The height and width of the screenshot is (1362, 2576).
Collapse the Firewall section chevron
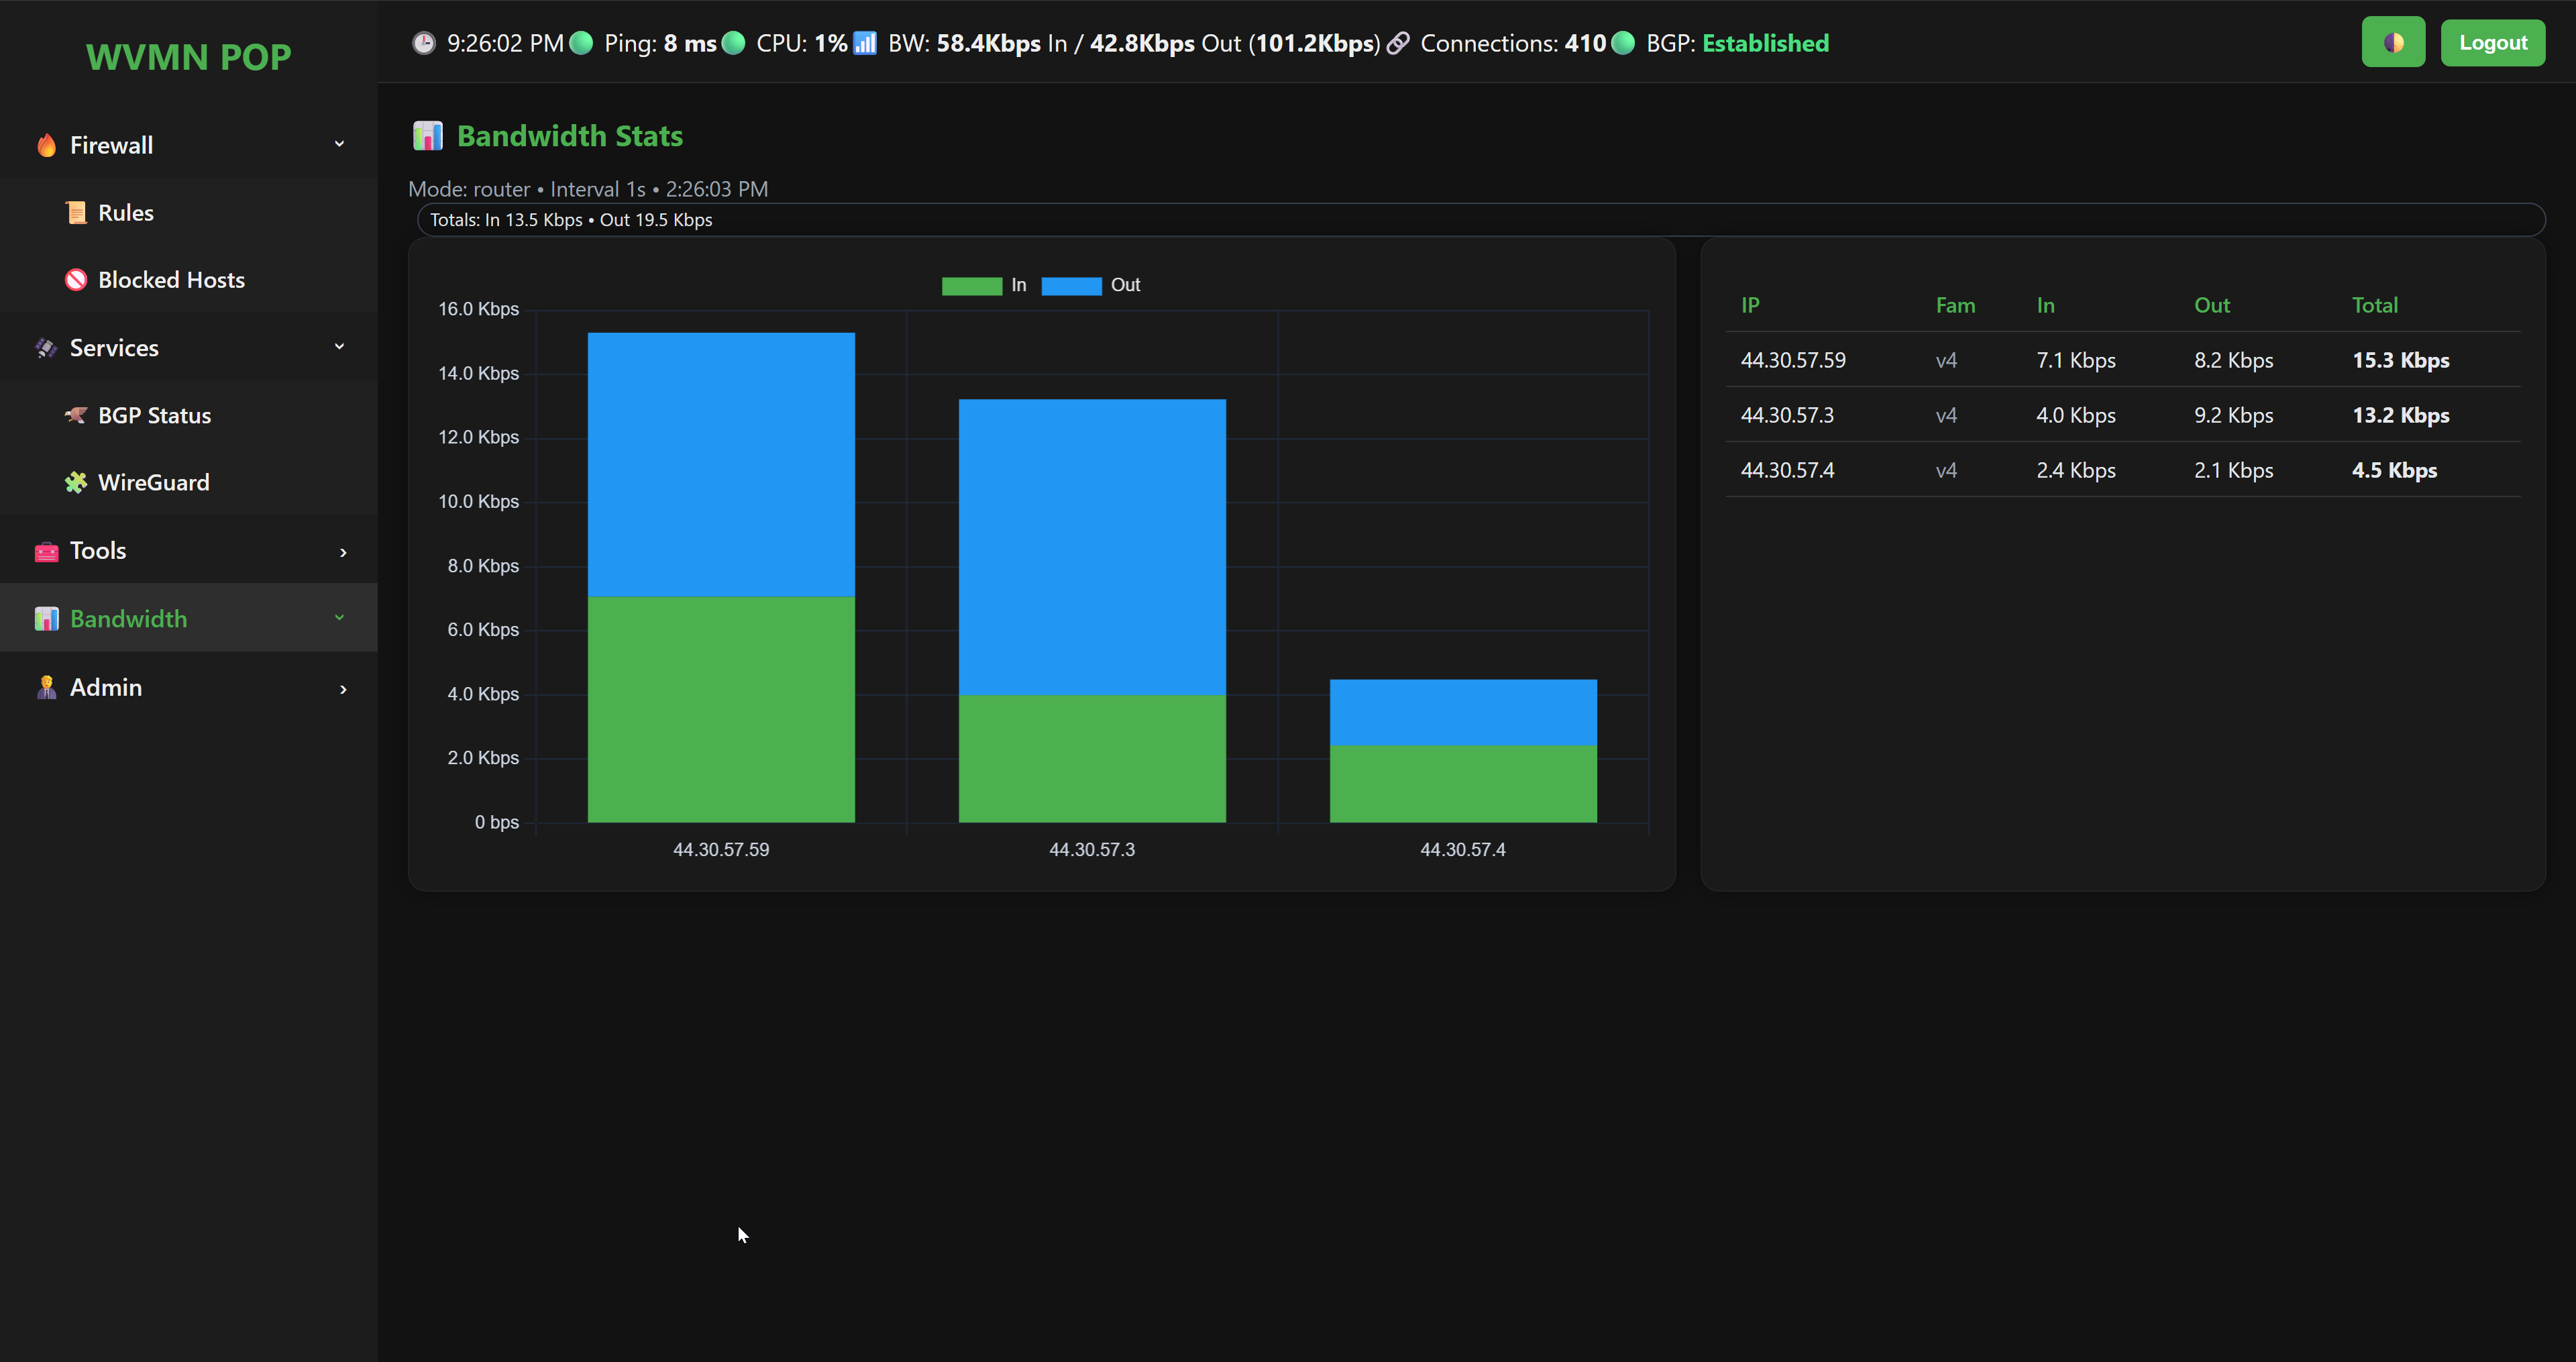(339, 145)
